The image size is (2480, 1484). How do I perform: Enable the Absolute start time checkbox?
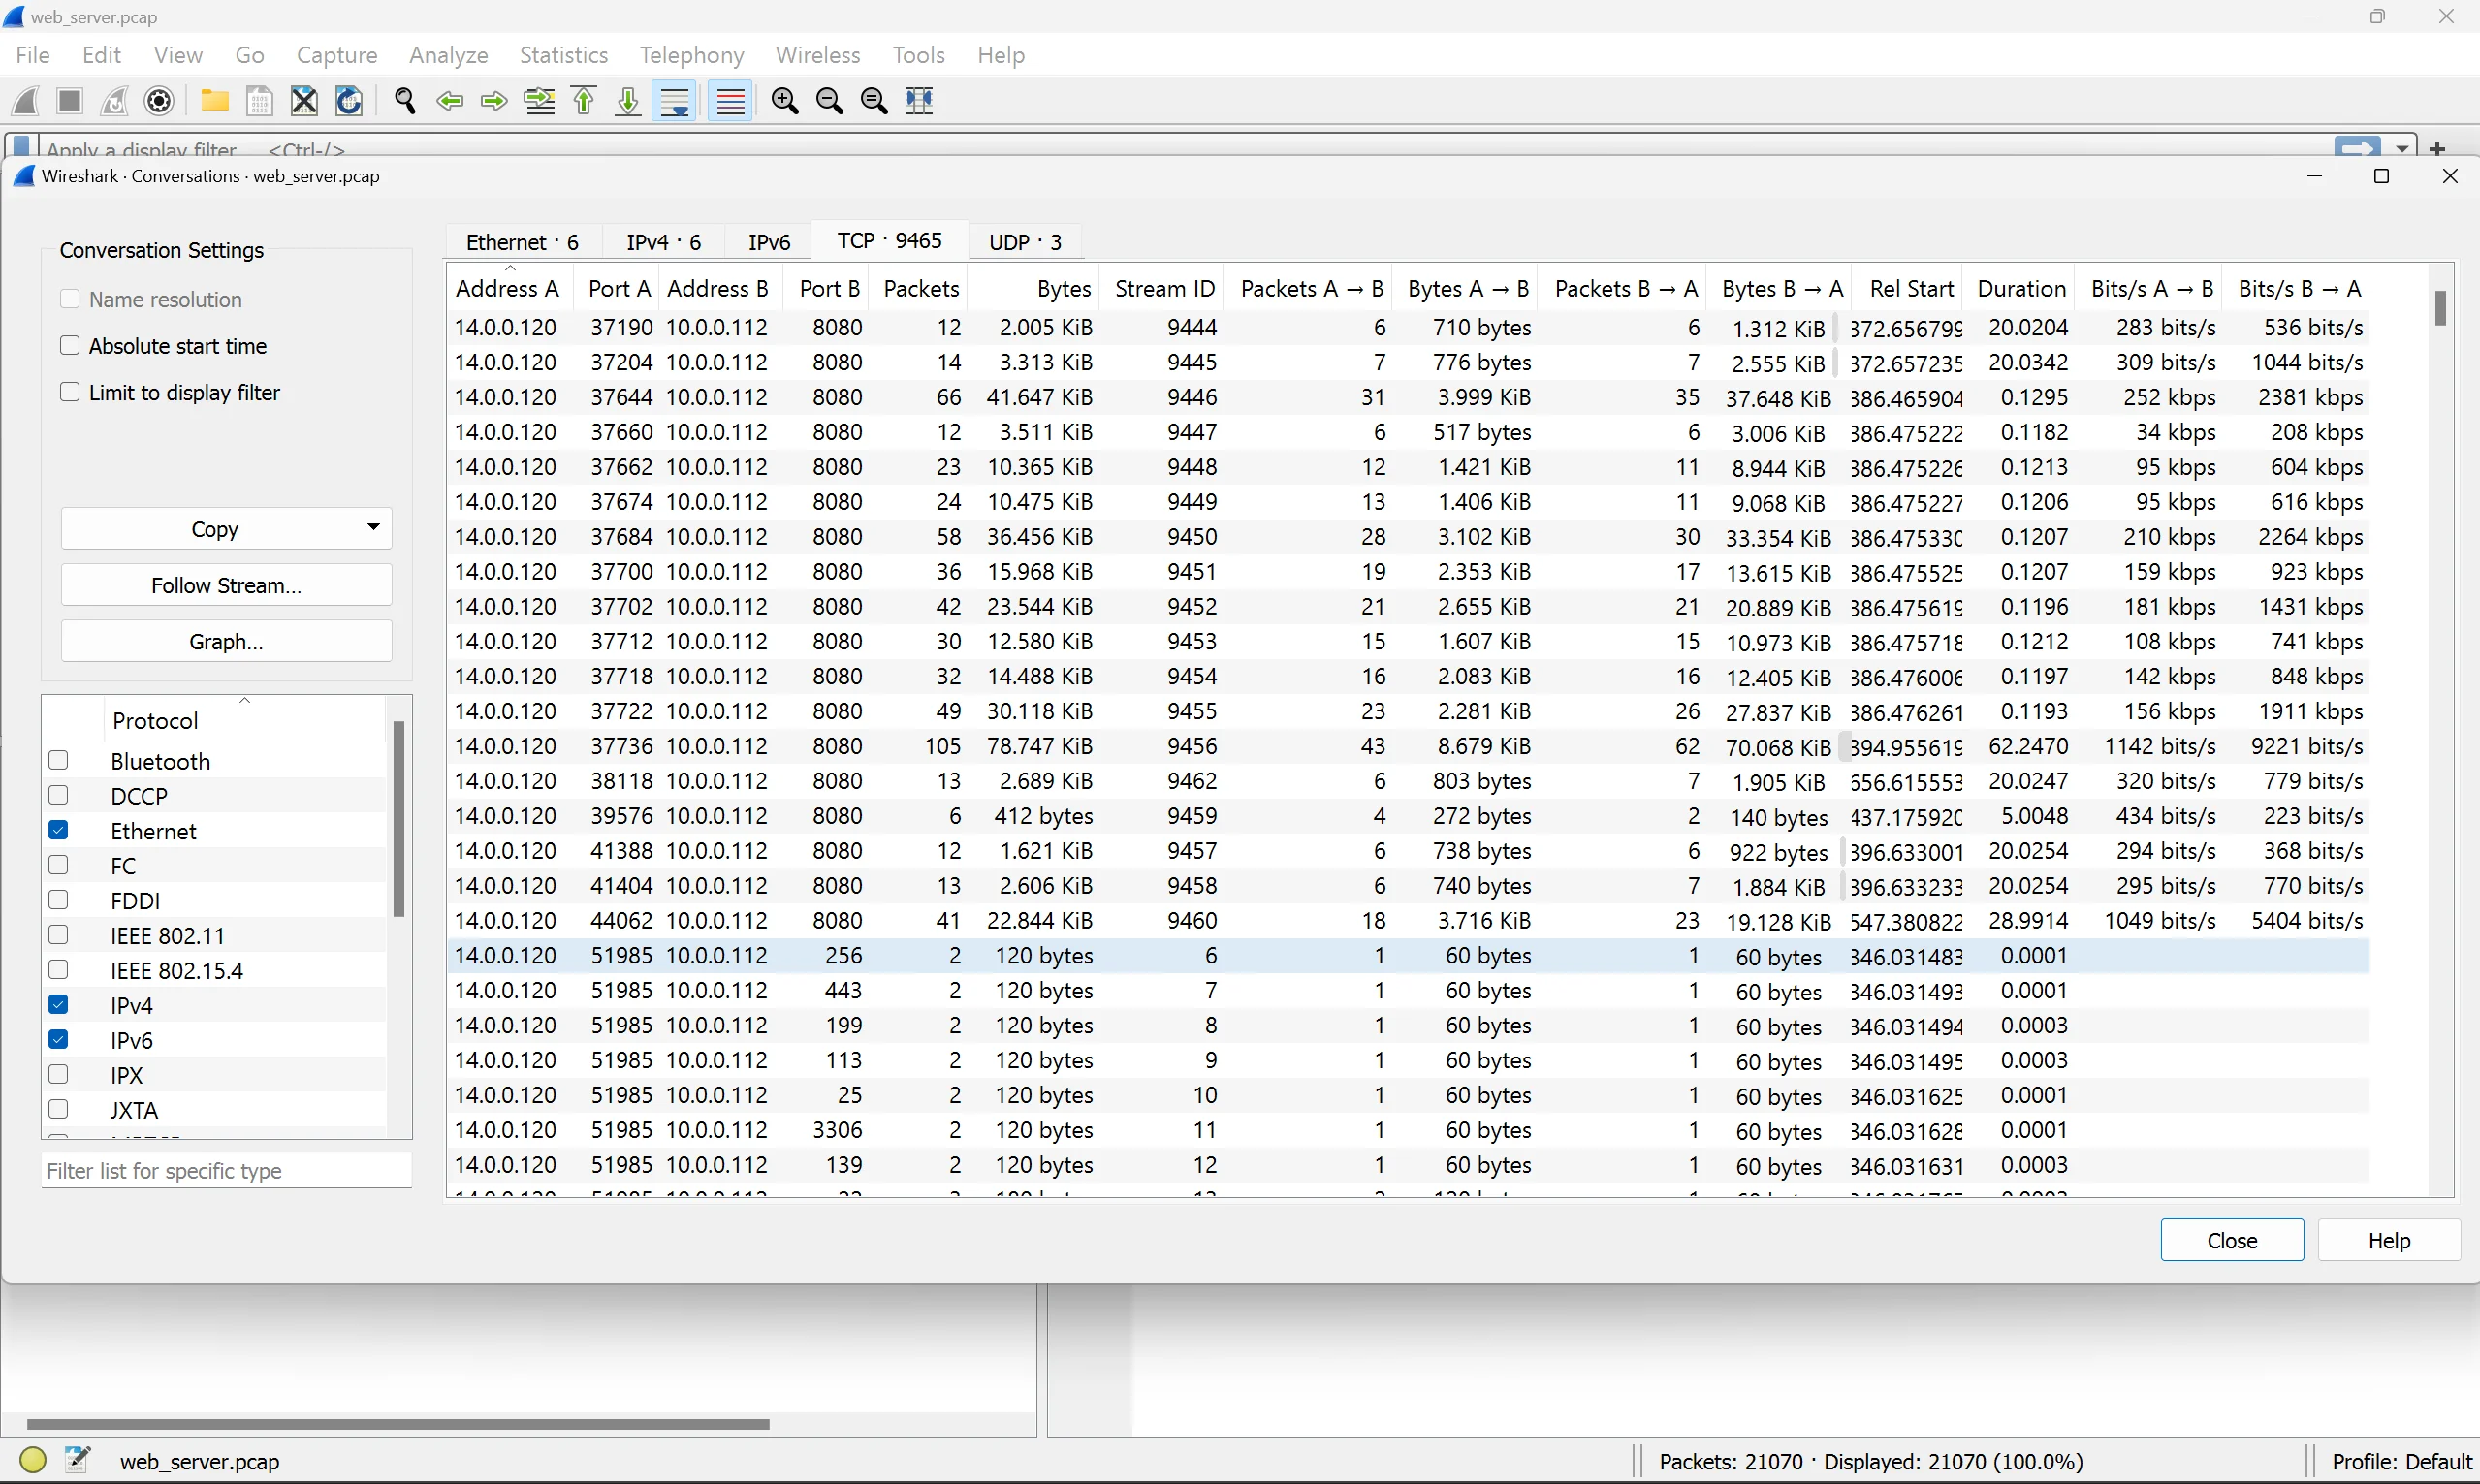coord(69,345)
